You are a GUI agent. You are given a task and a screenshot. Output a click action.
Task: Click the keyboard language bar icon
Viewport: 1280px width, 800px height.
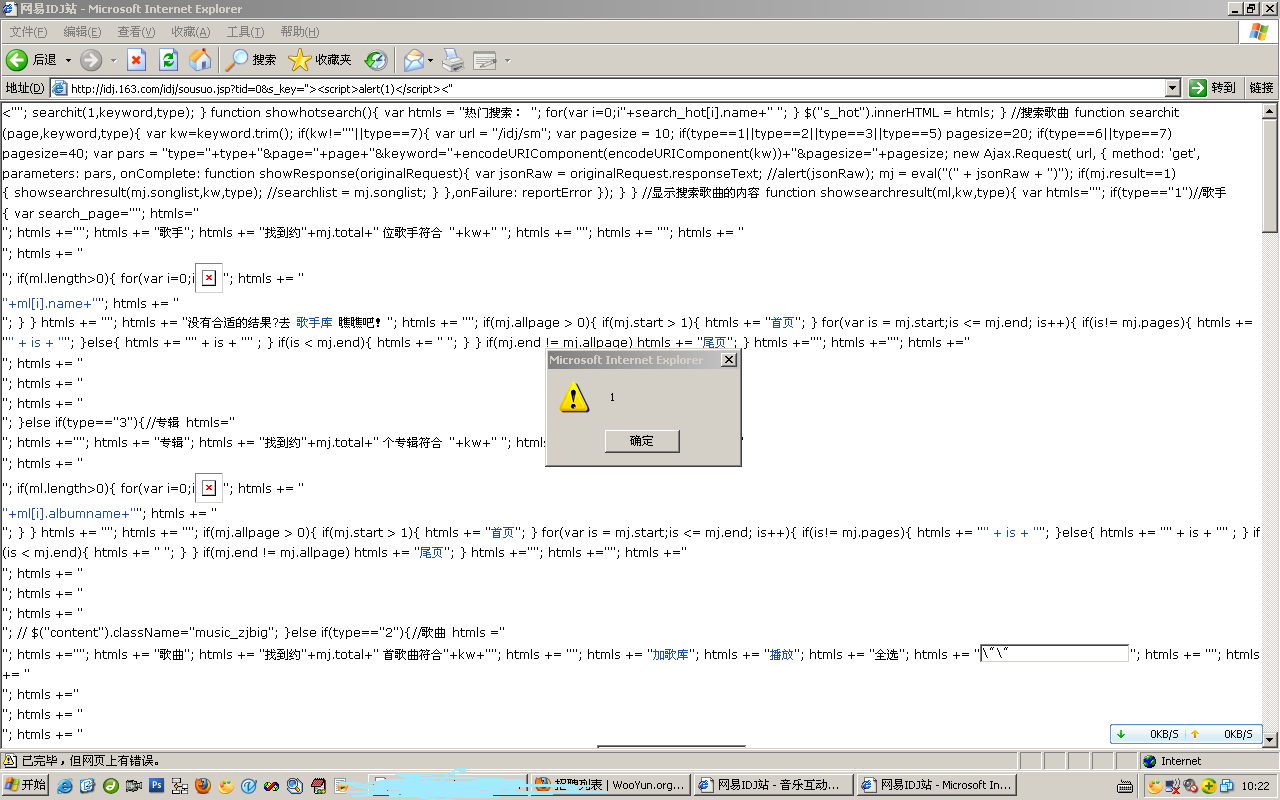pyautogui.click(x=1125, y=786)
